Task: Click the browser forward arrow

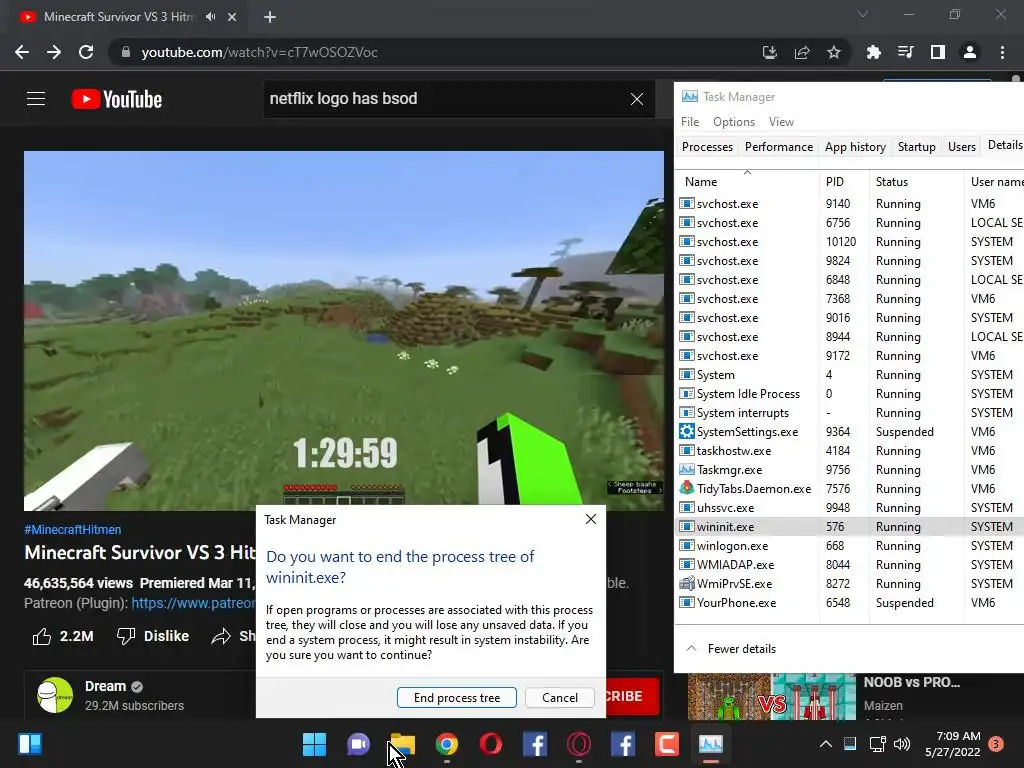Action: click(x=54, y=52)
